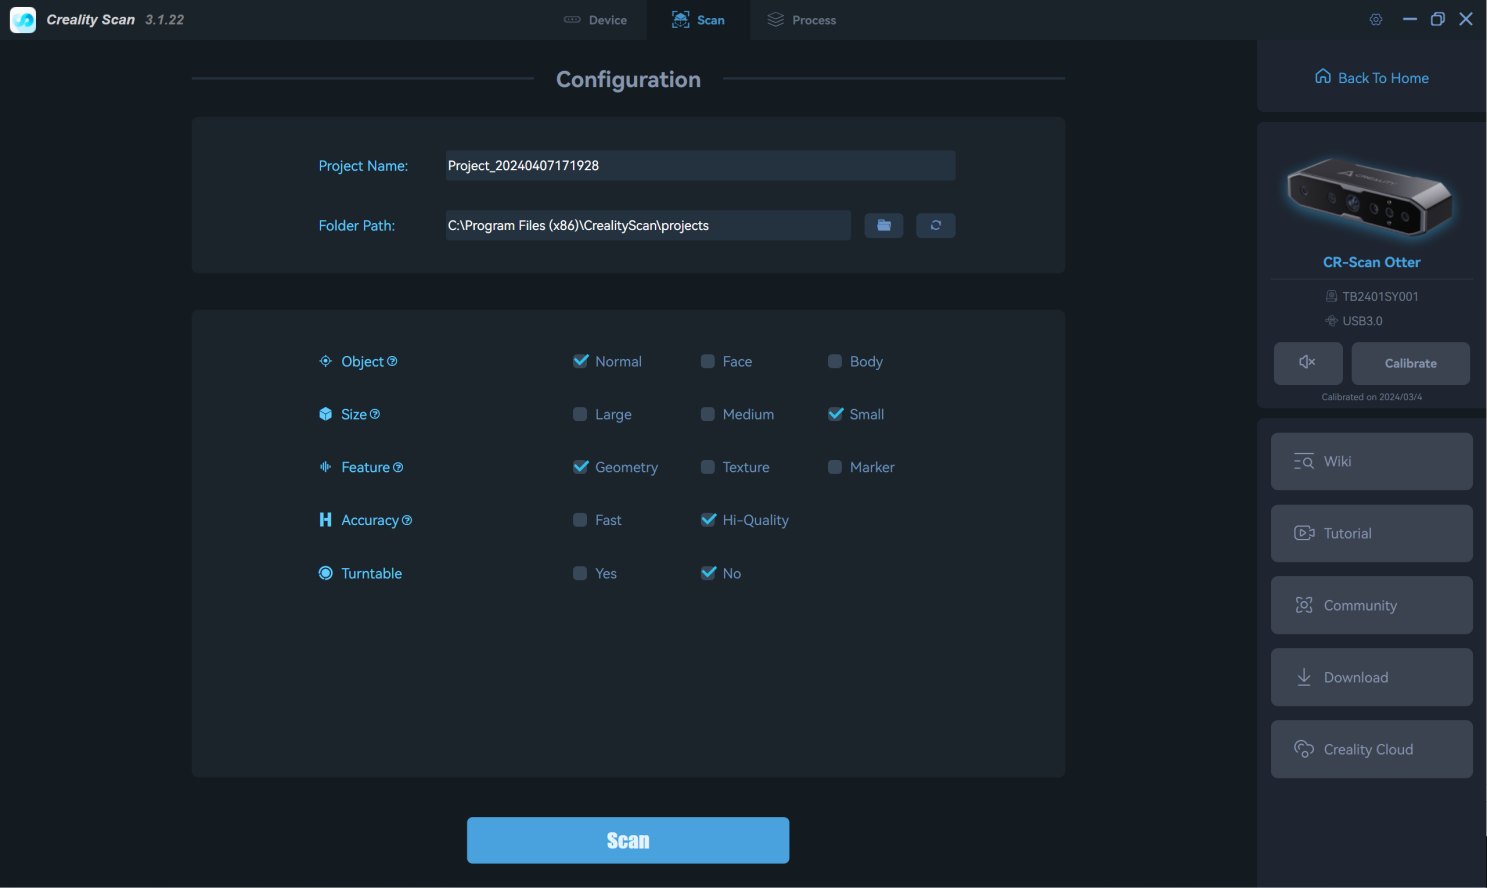Click the Size cube icon

[x=325, y=414]
